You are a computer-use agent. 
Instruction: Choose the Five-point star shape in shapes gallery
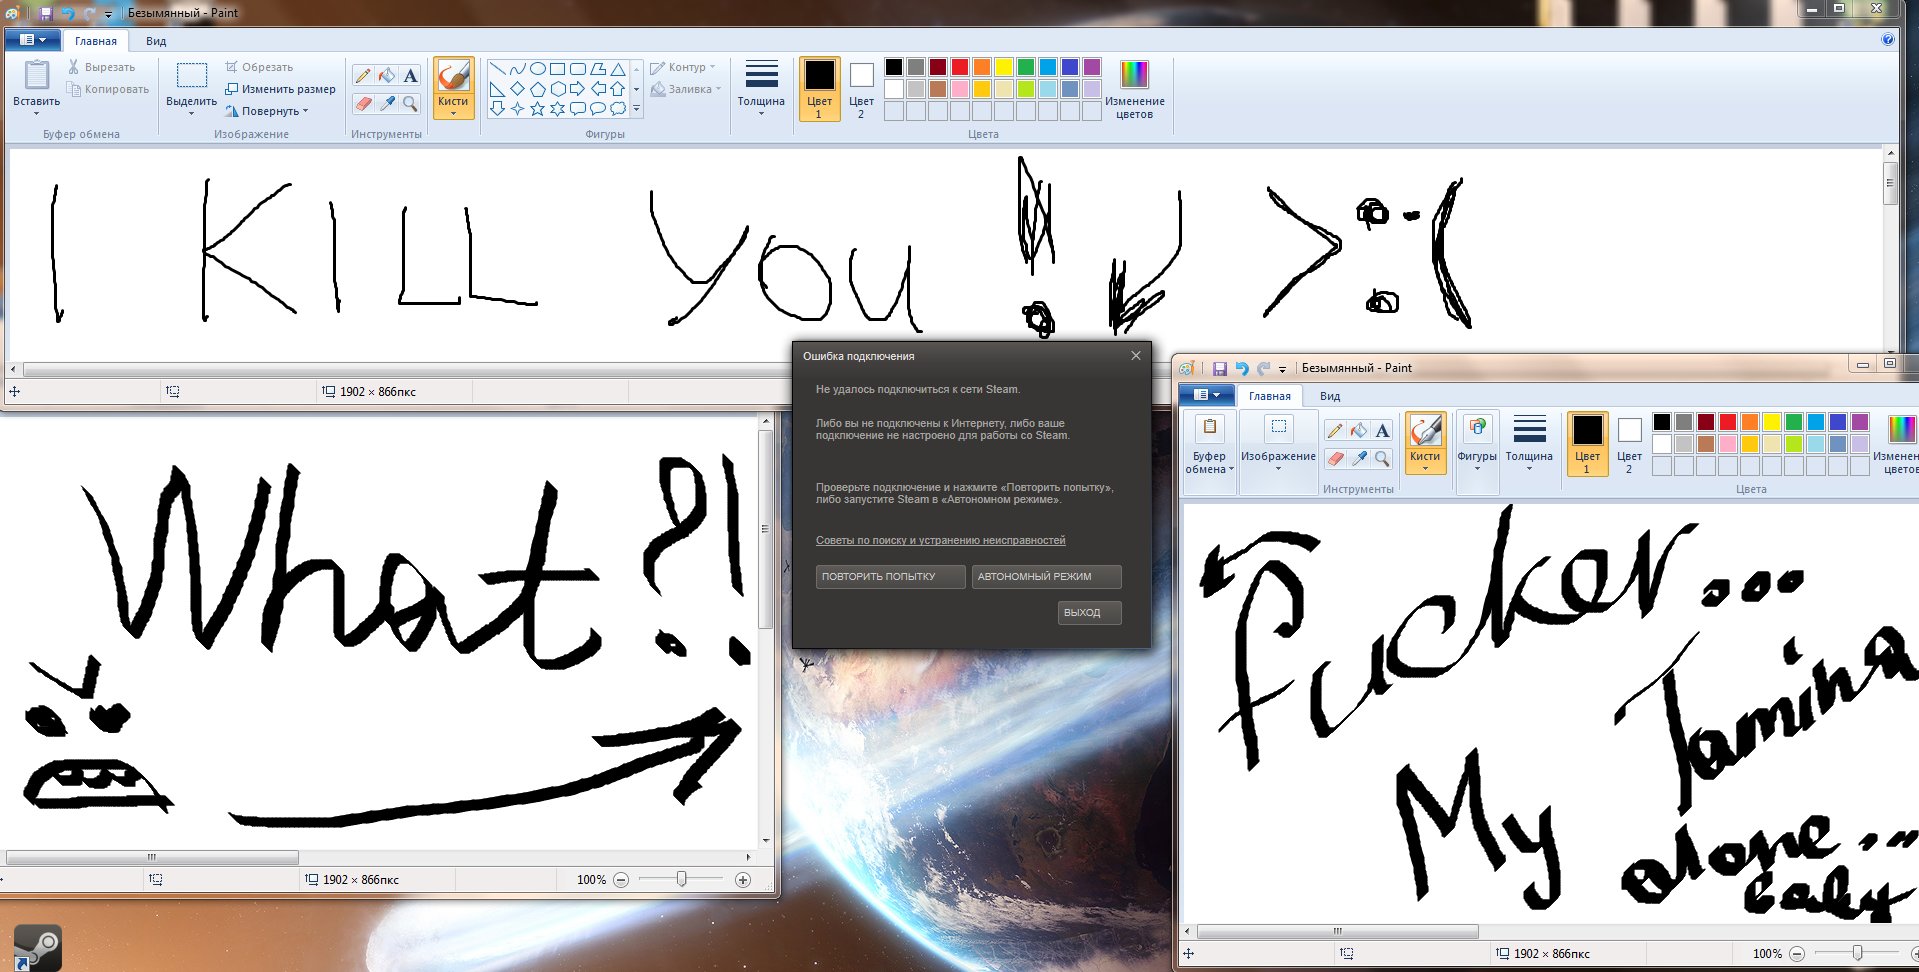click(x=537, y=108)
